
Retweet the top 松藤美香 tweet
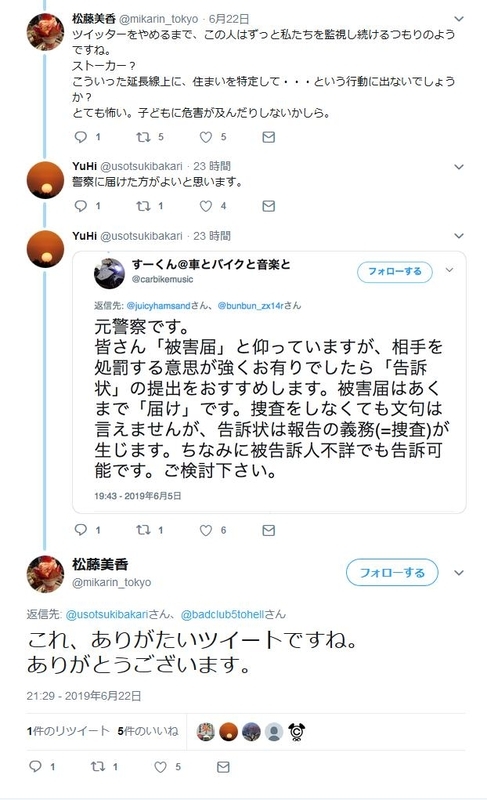pyautogui.click(x=143, y=137)
